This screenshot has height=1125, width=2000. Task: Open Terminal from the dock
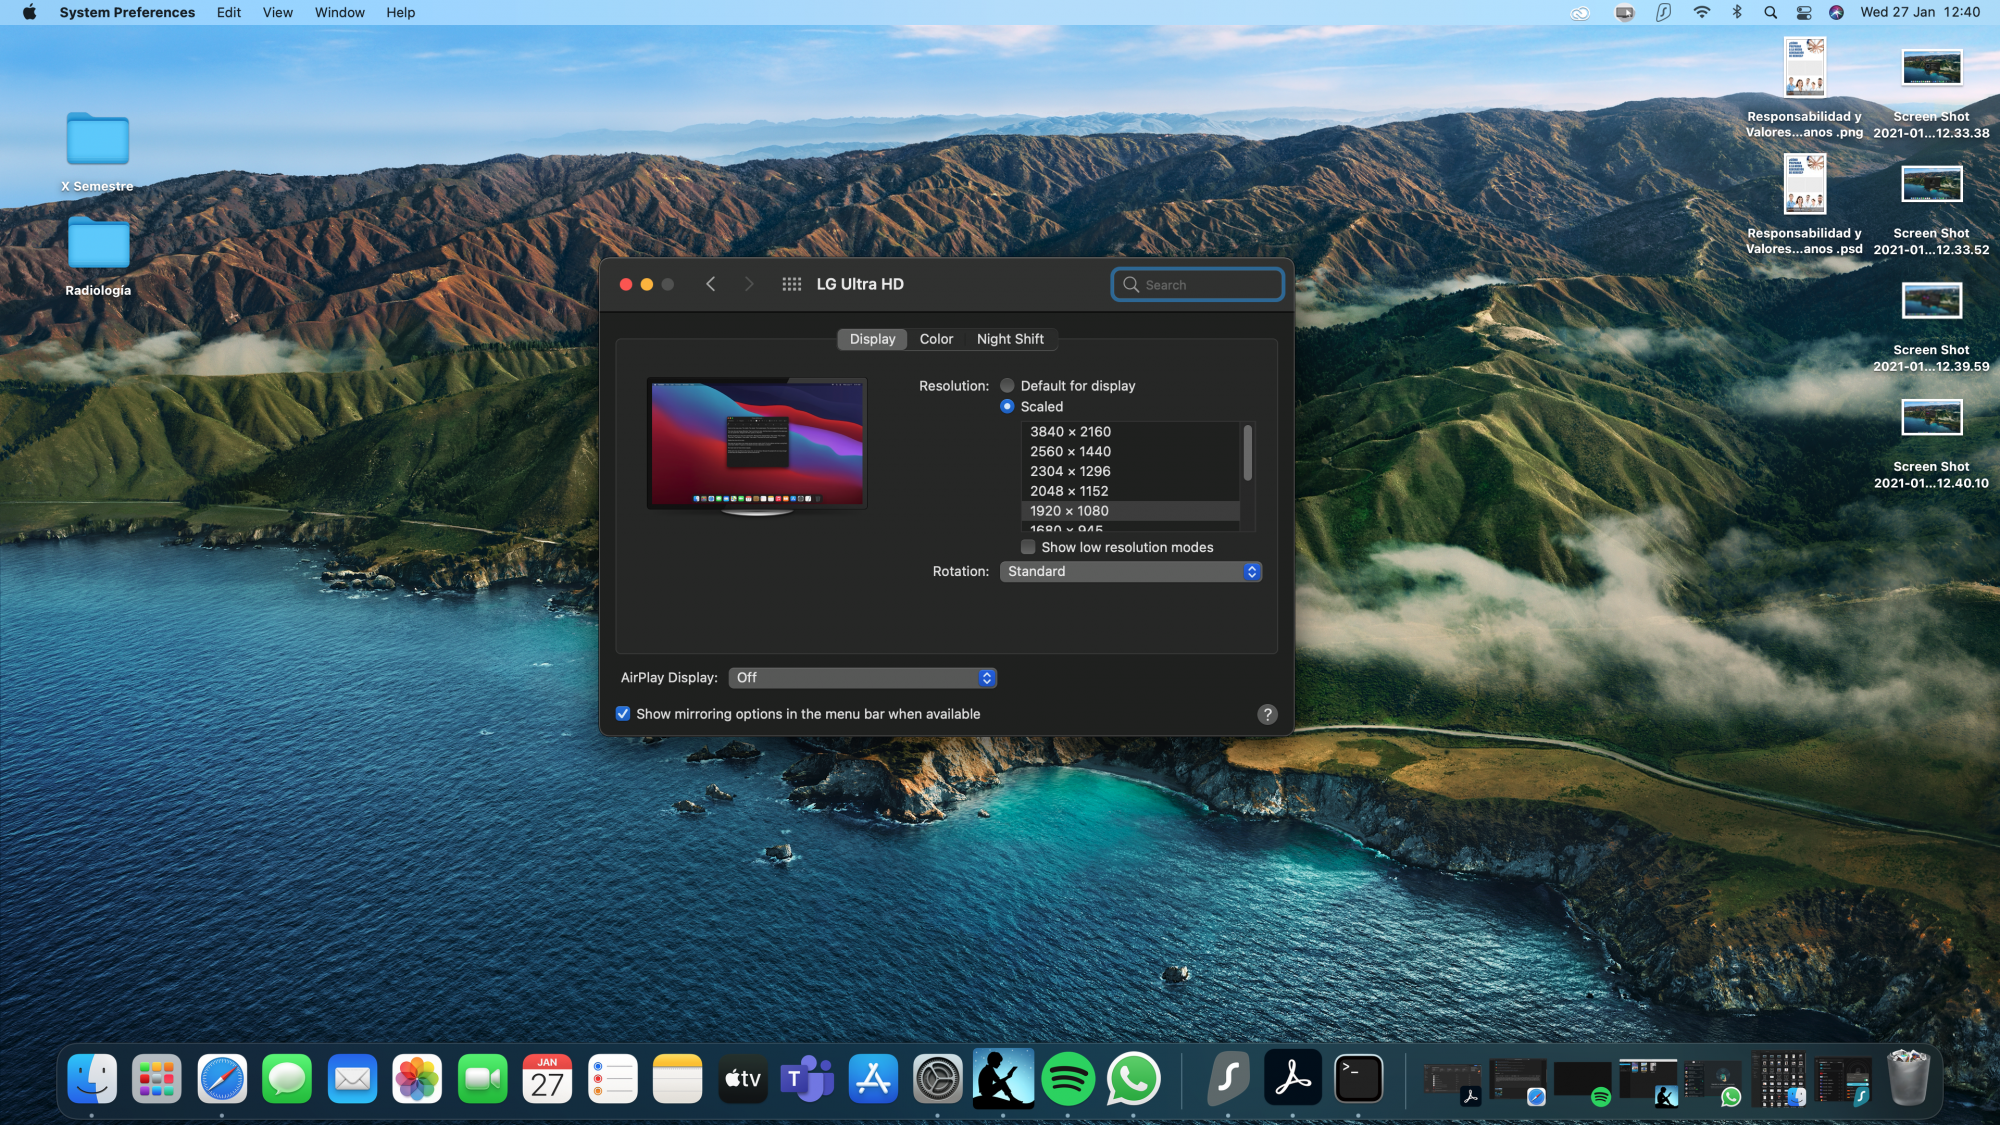1358,1079
